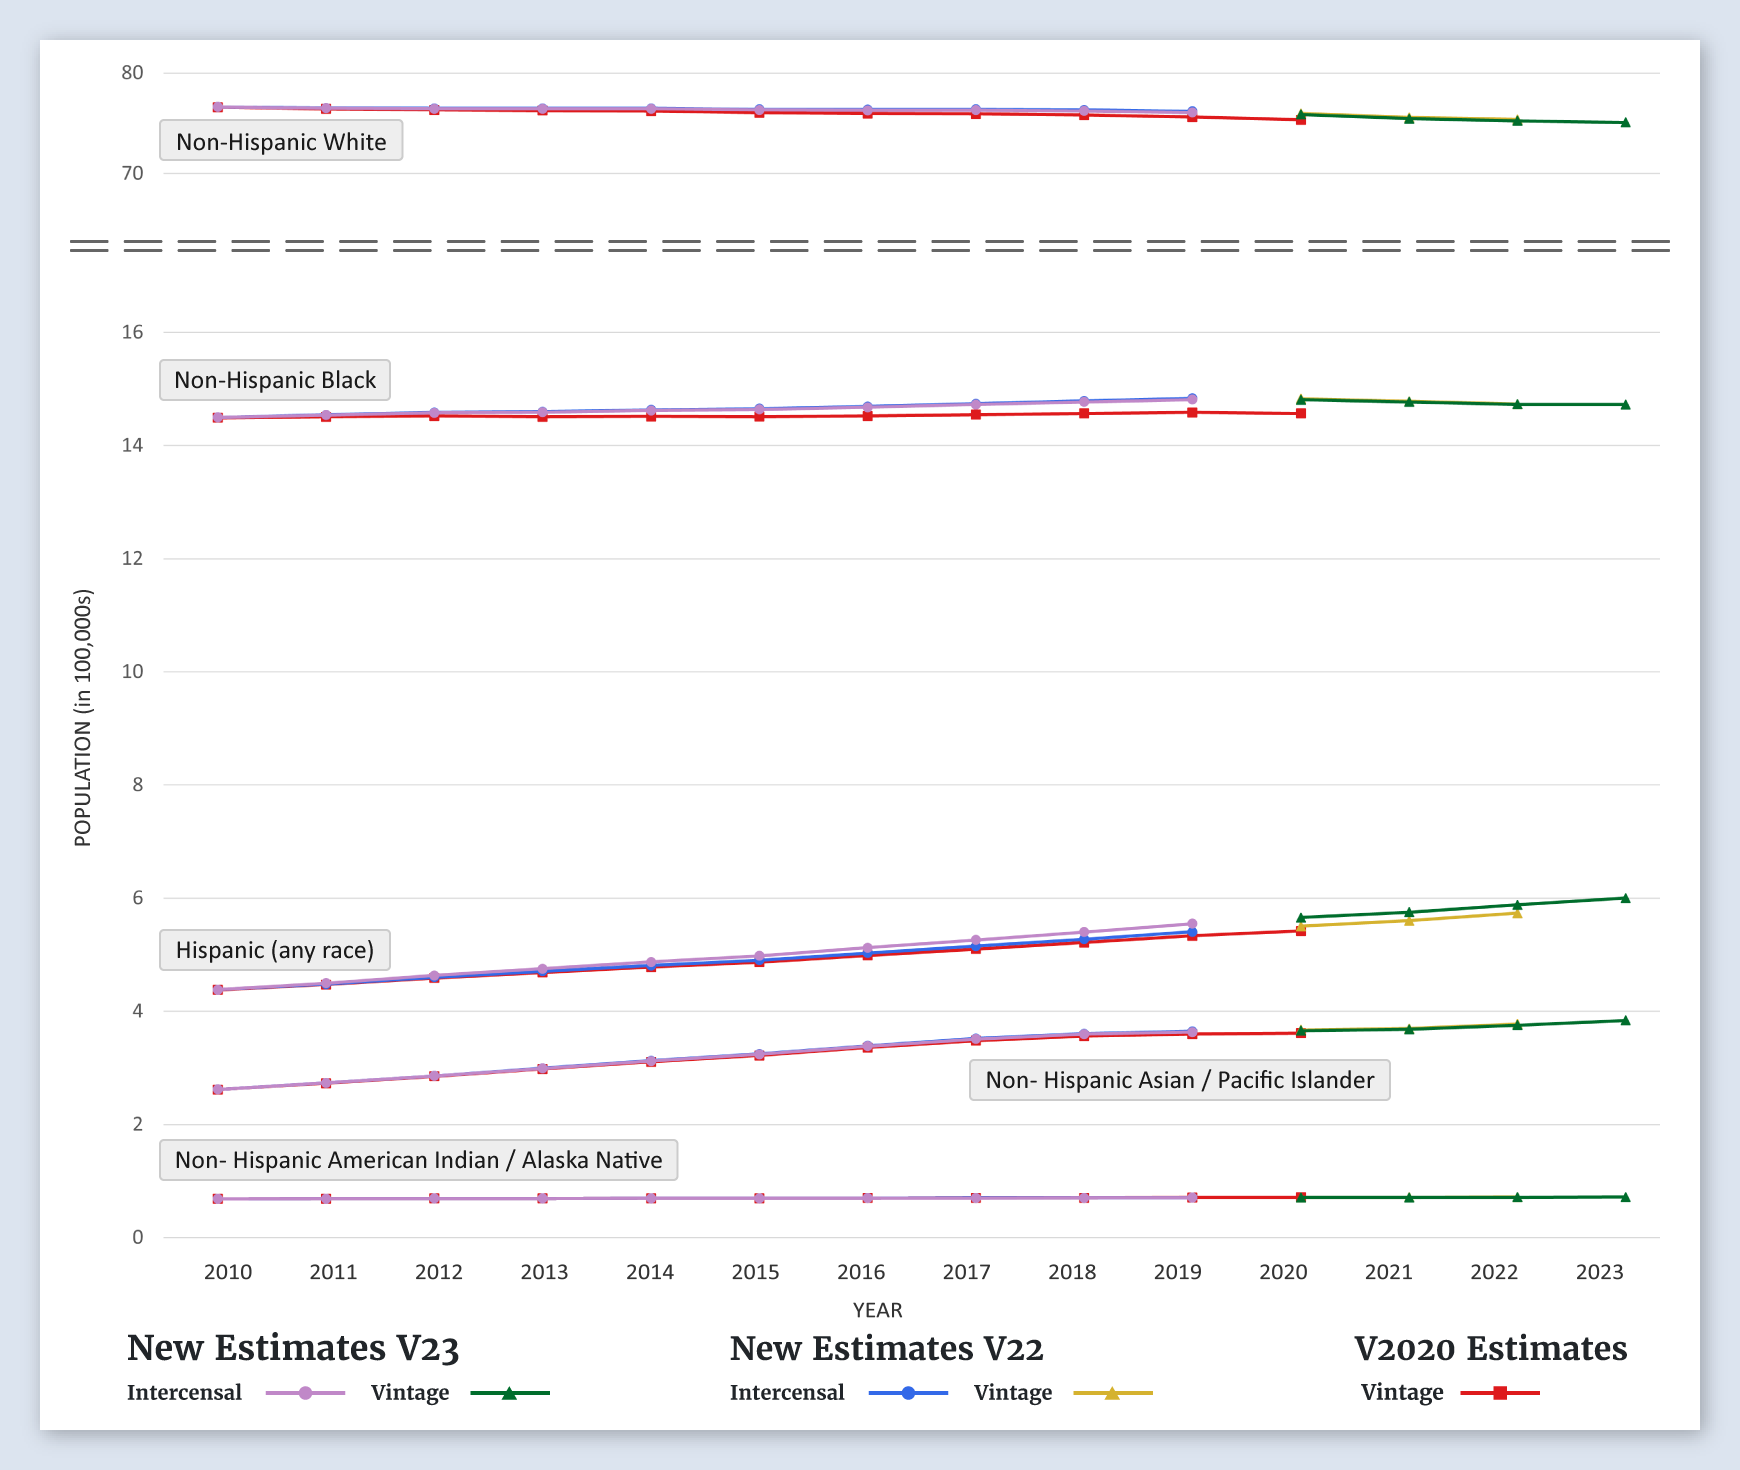Toggle the V23 Intercensal legend label
1740x1470 pixels.
[x=185, y=1393]
